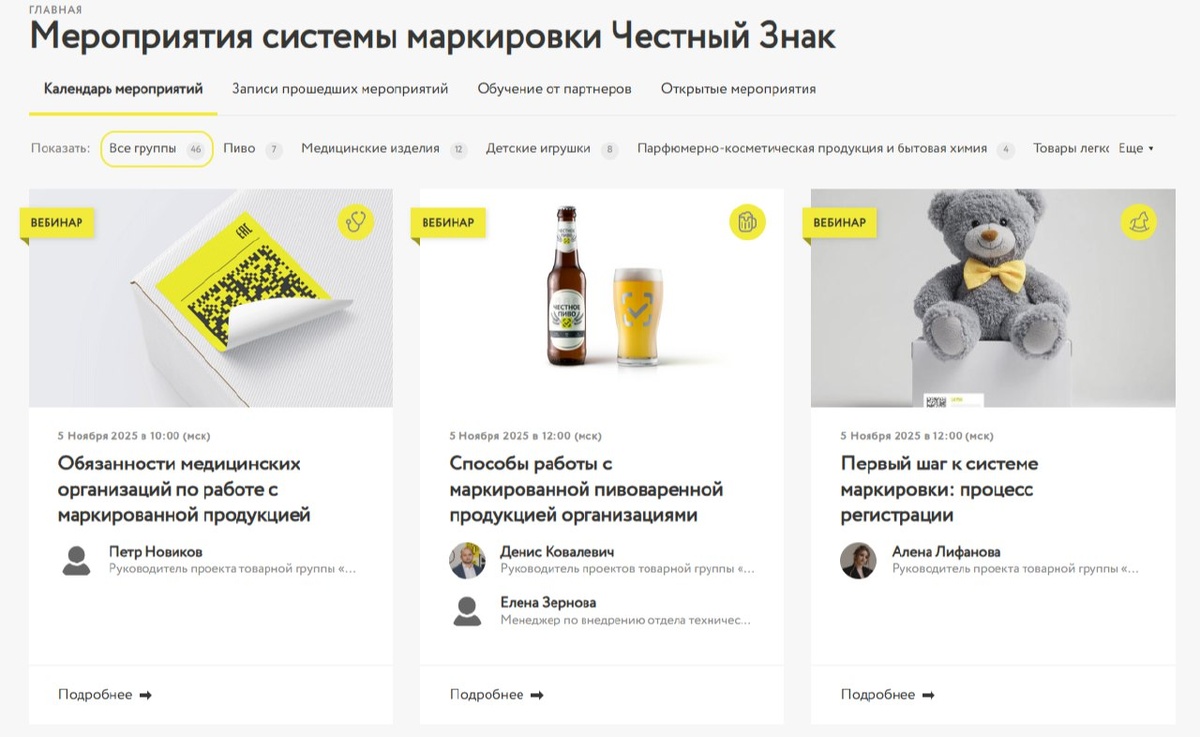This screenshot has height=737, width=1200.
Task: Click the count badge 12 beside Медицинские изделия
Action: 459,150
